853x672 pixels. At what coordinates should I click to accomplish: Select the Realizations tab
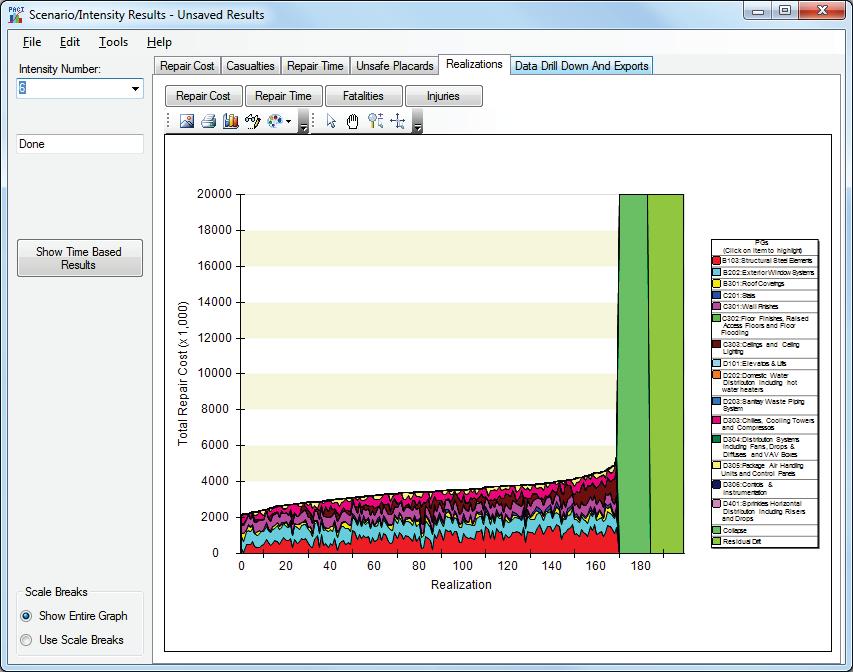point(474,64)
